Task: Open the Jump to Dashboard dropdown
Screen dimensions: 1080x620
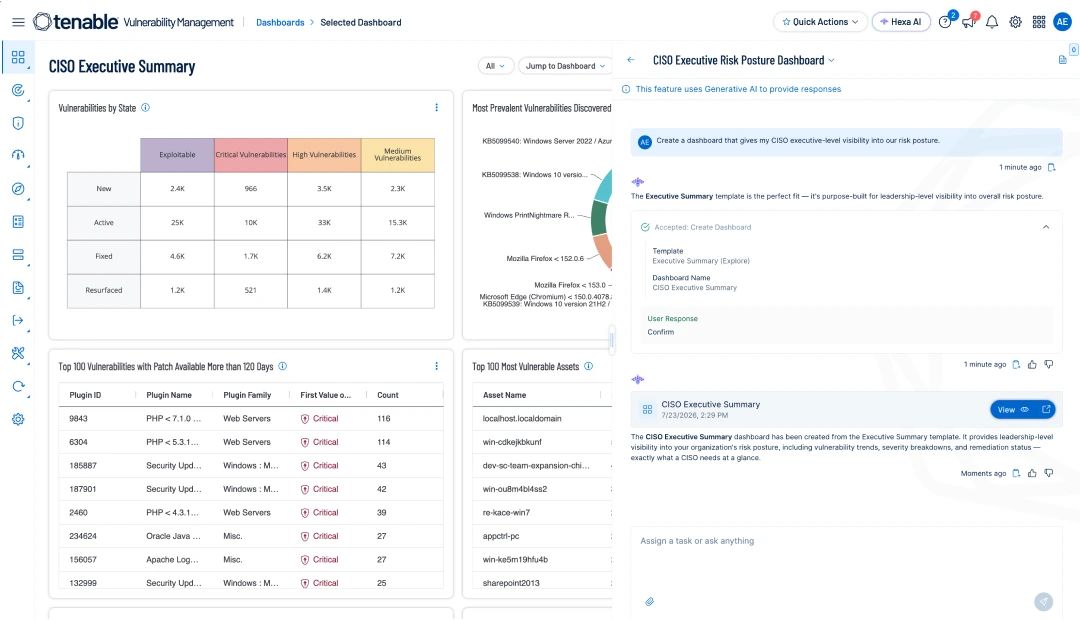Action: pos(565,66)
